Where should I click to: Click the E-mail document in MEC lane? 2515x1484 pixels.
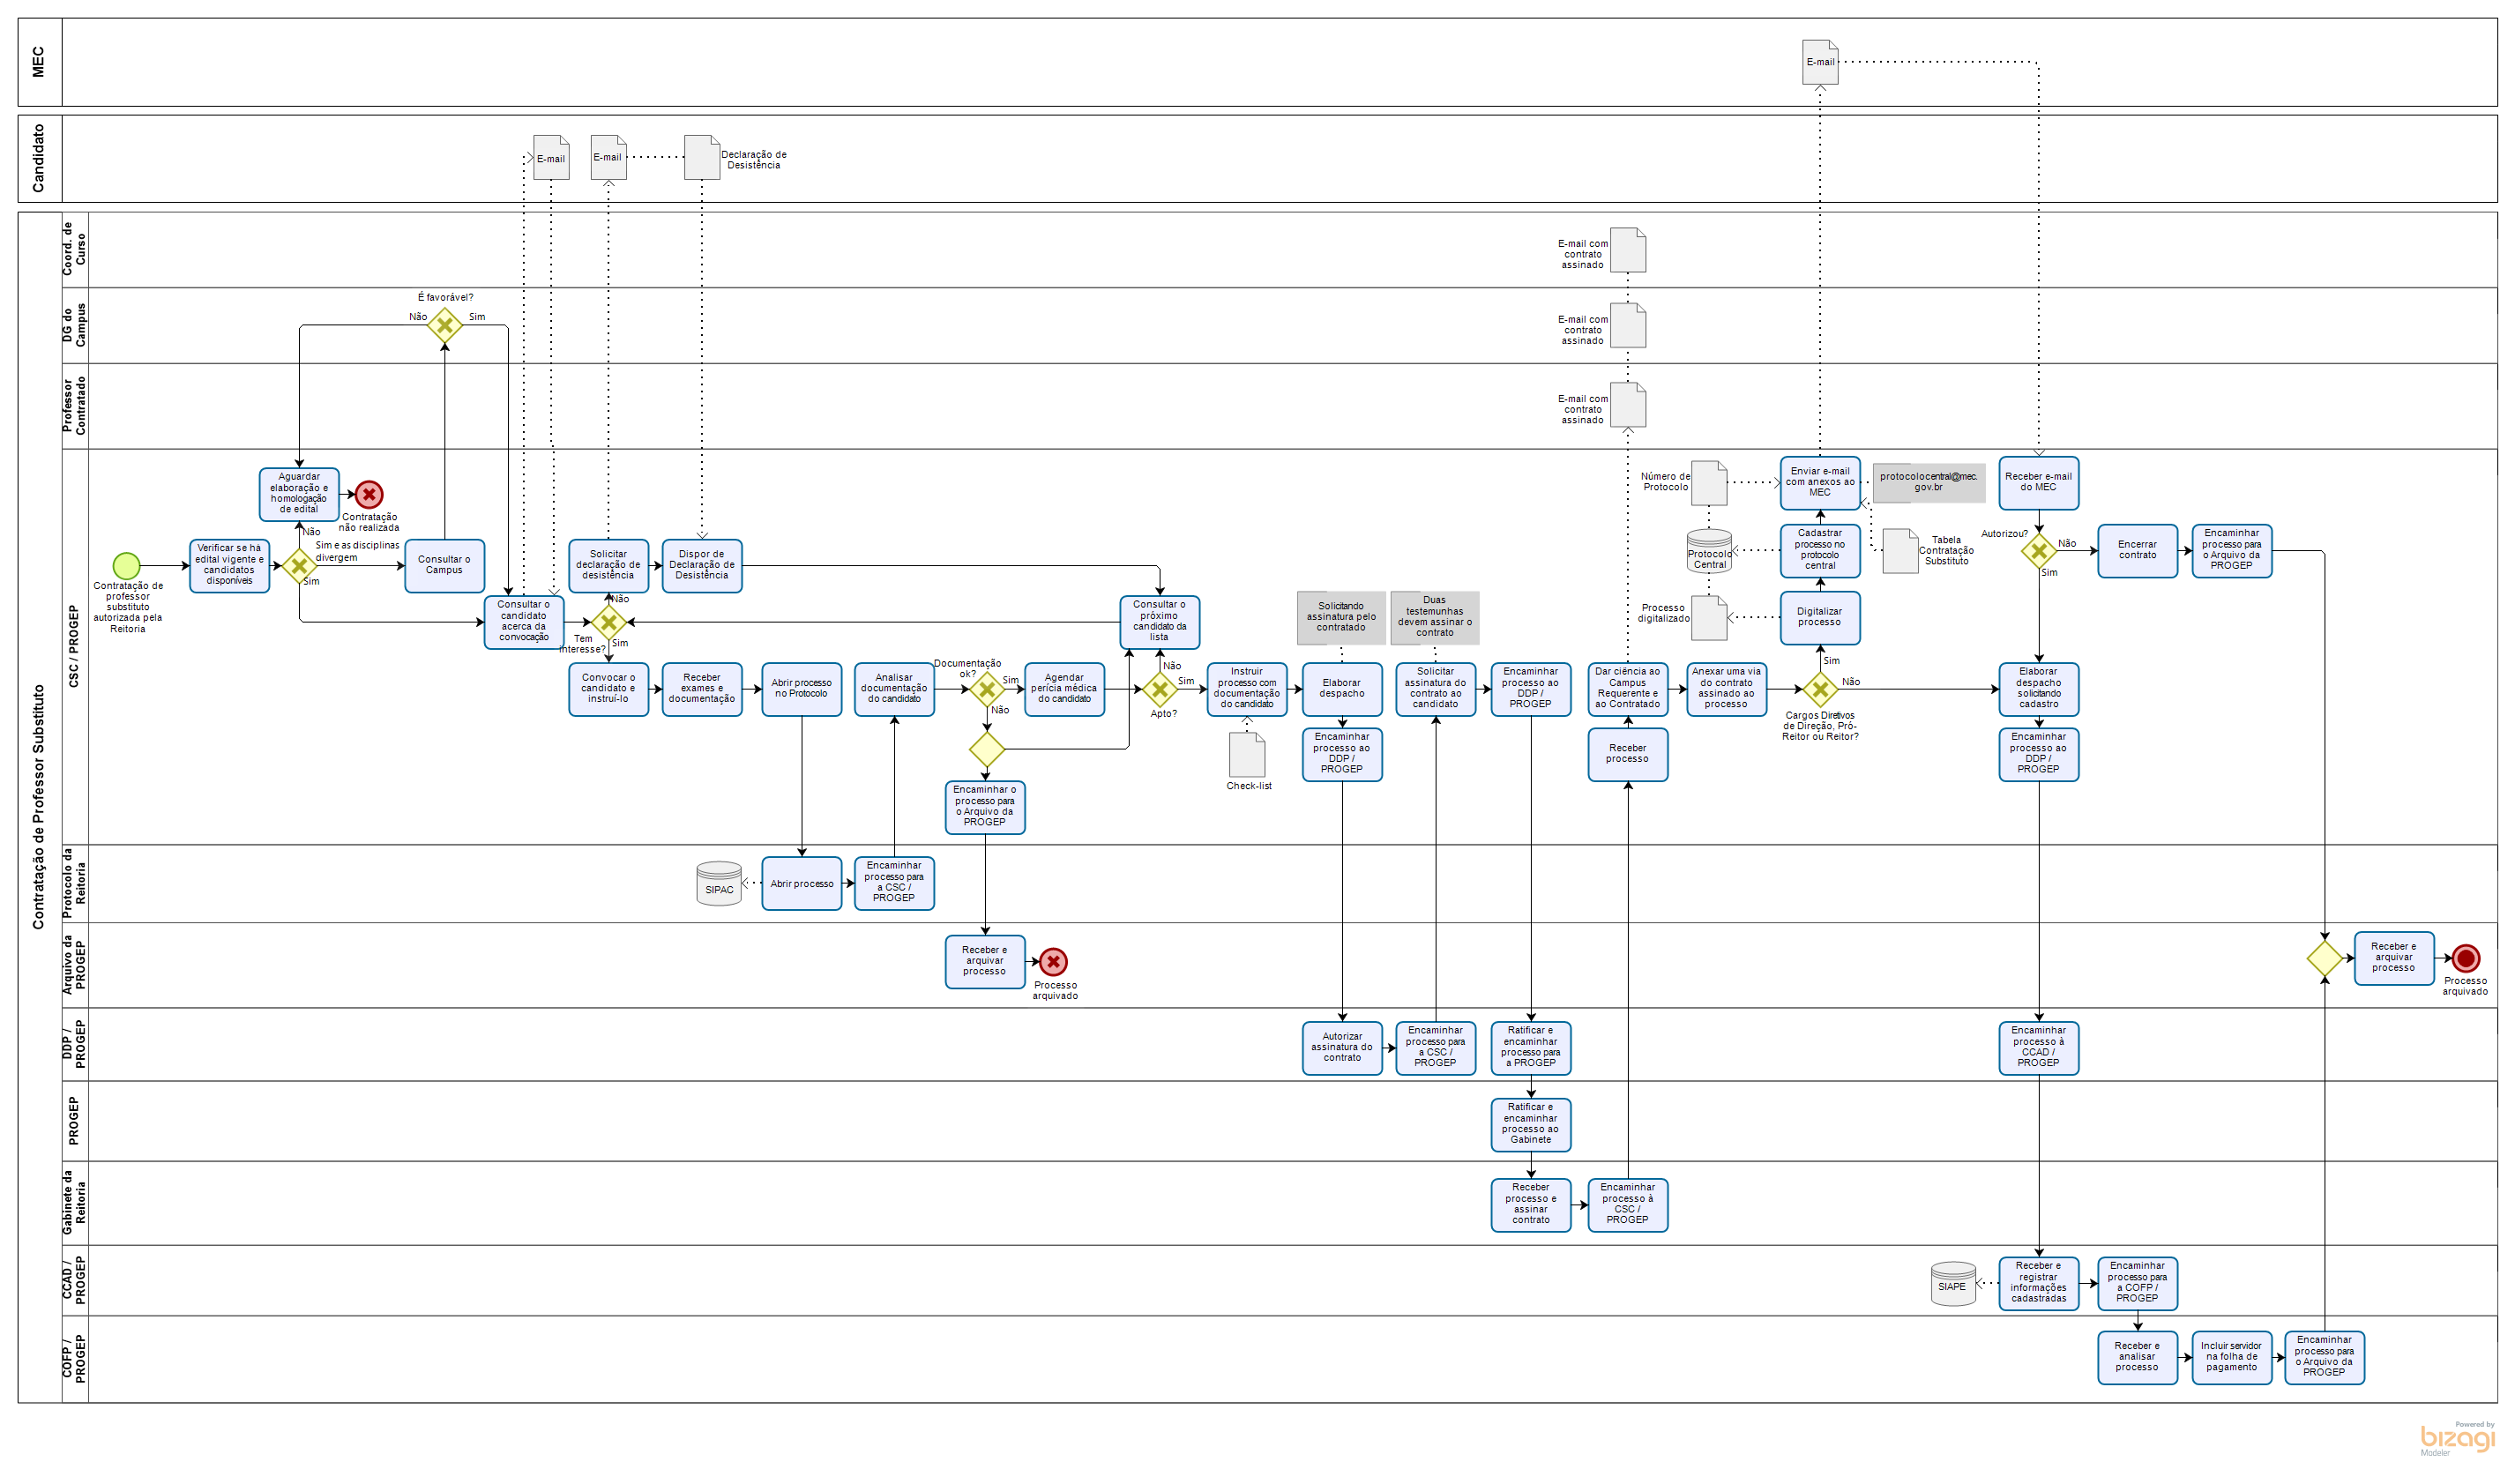pyautogui.click(x=1820, y=62)
